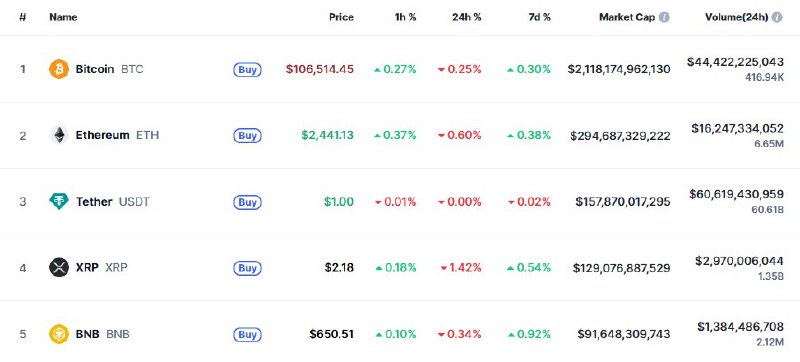The width and height of the screenshot is (800, 362).
Task: Click the Ethereum diamond logo icon
Action: click(x=59, y=135)
